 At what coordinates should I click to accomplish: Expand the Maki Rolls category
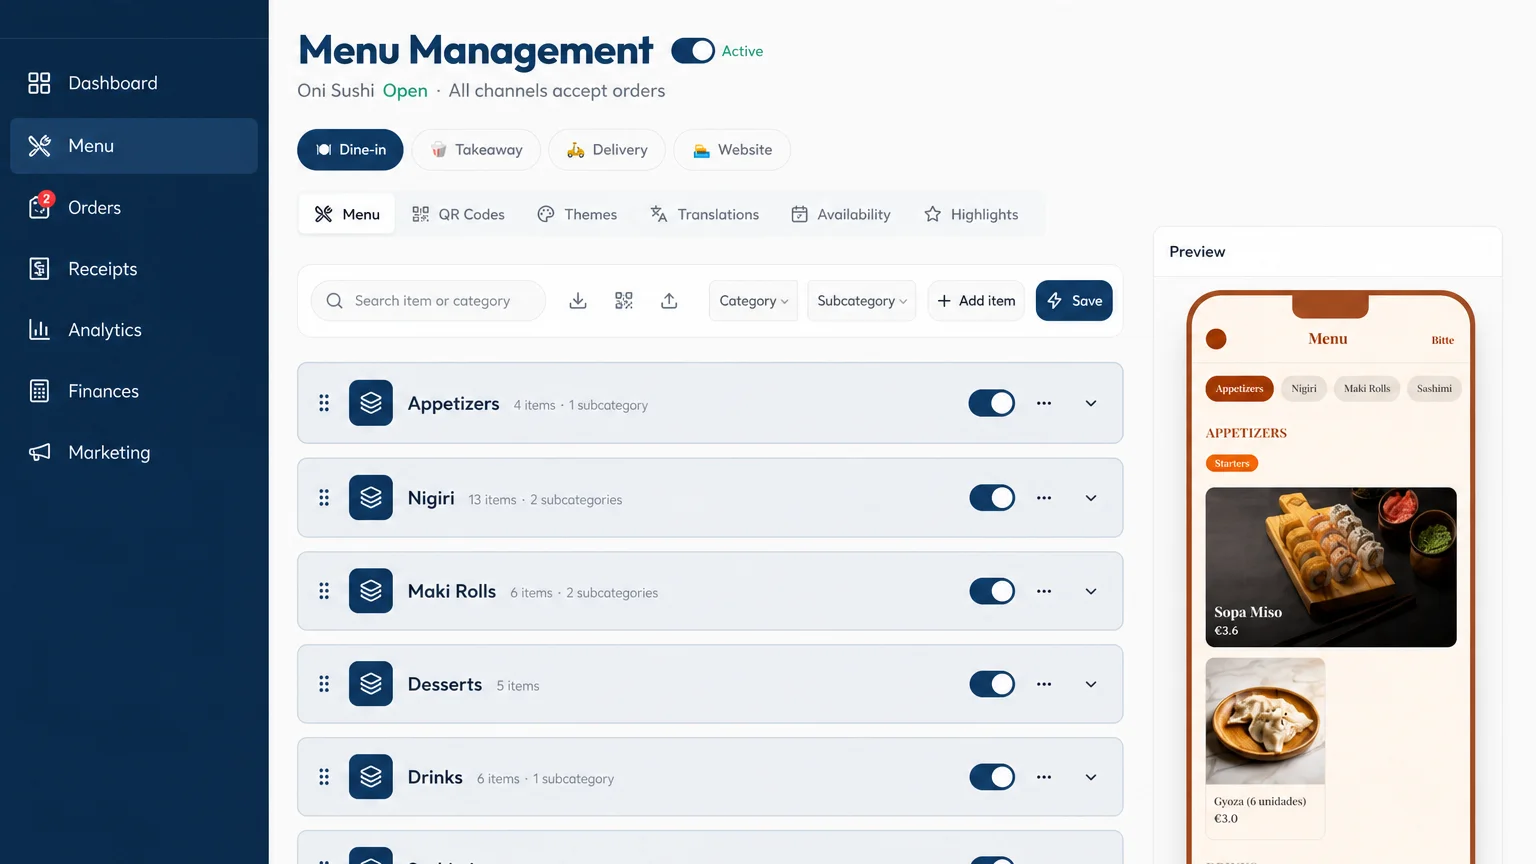pos(1091,591)
